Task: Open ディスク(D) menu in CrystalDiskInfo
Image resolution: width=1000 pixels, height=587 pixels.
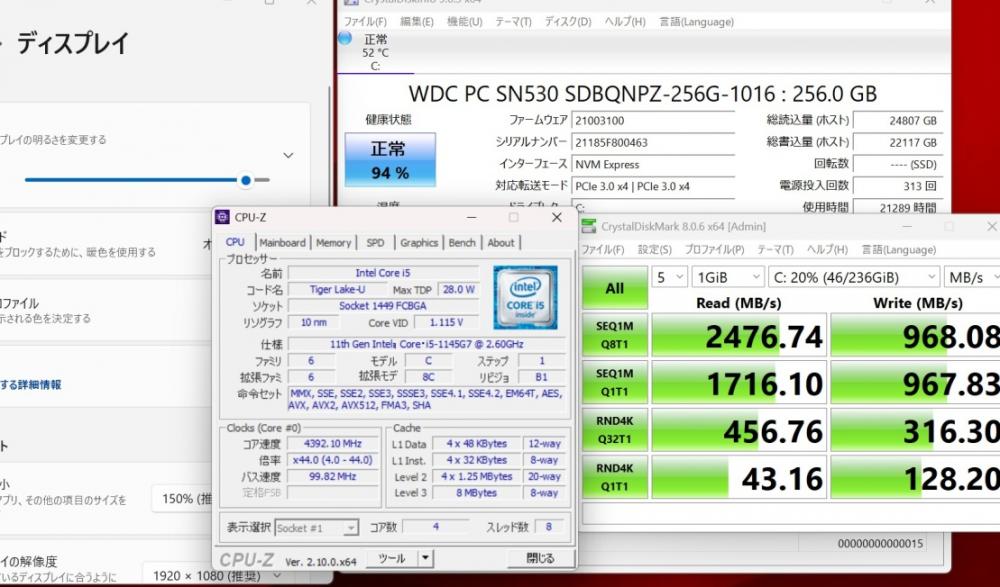Action: (568, 22)
